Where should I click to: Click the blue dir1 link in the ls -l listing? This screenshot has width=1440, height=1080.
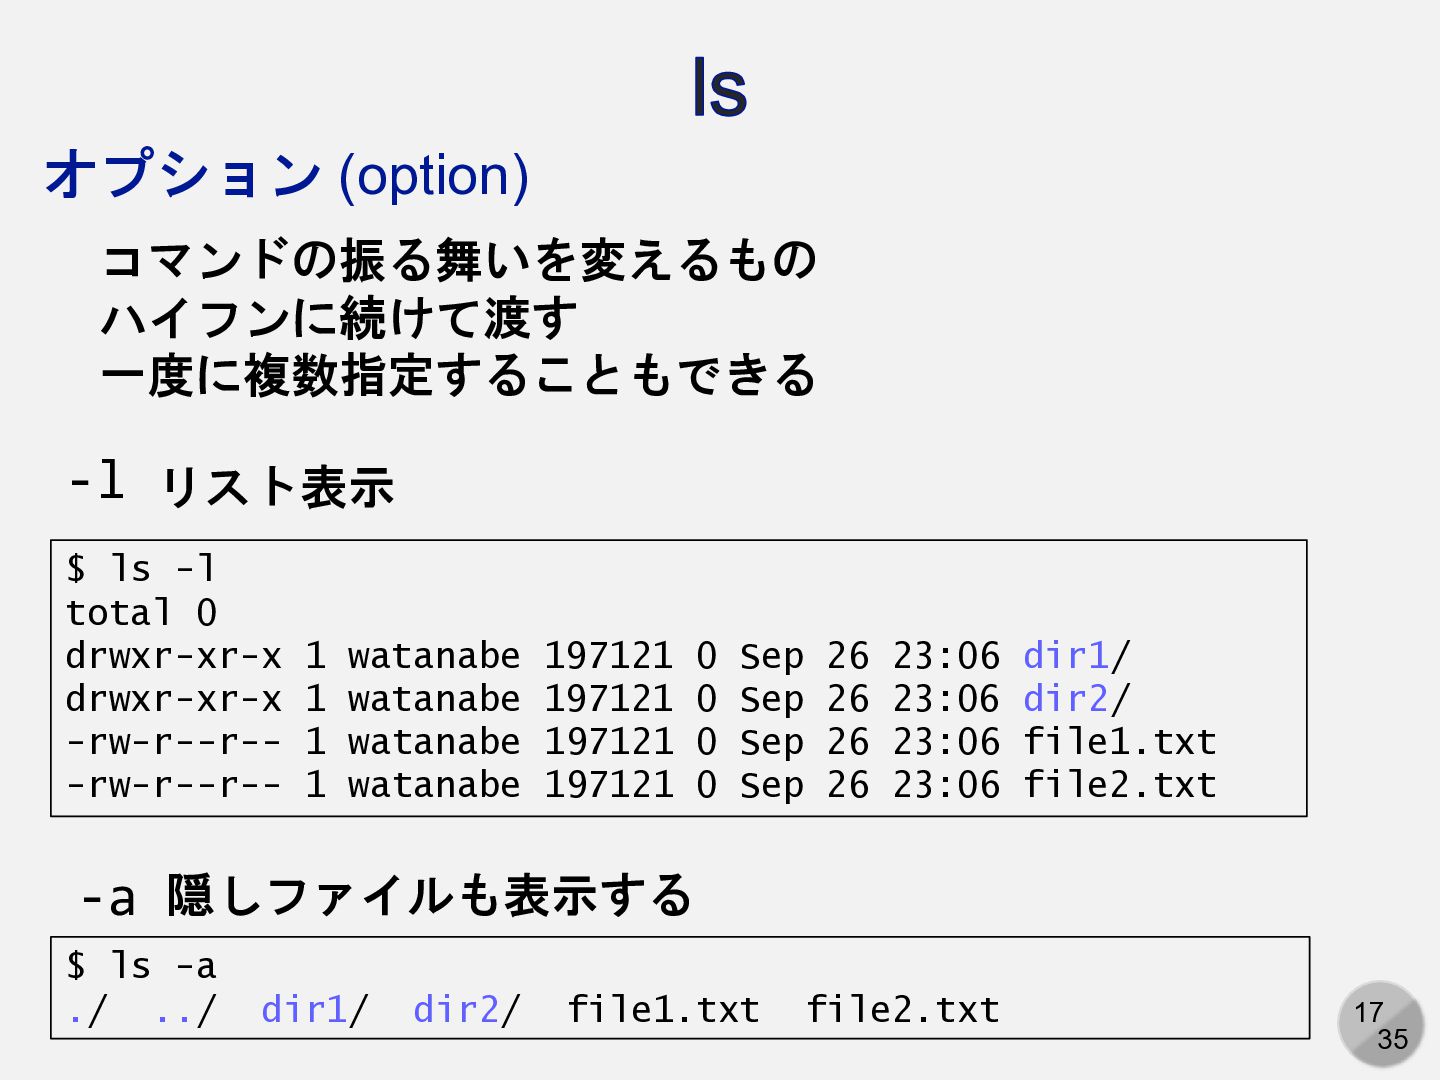(x=1066, y=656)
